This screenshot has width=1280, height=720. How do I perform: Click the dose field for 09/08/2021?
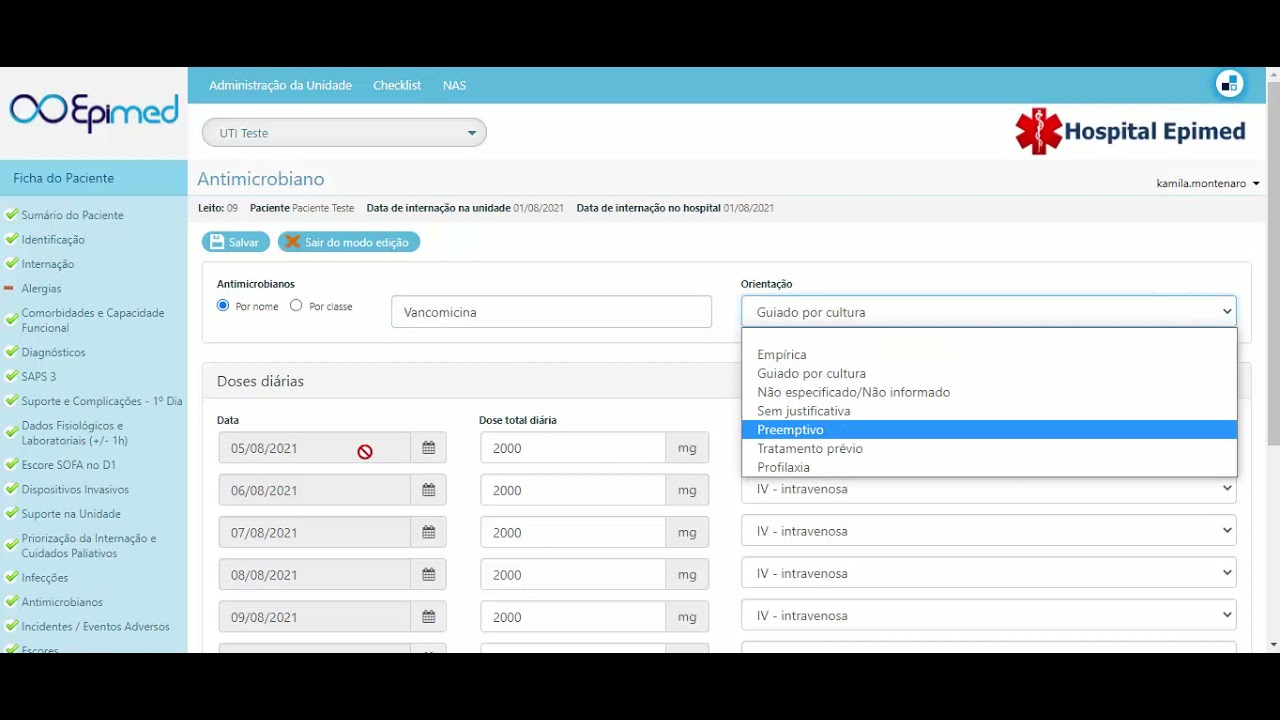(x=573, y=617)
